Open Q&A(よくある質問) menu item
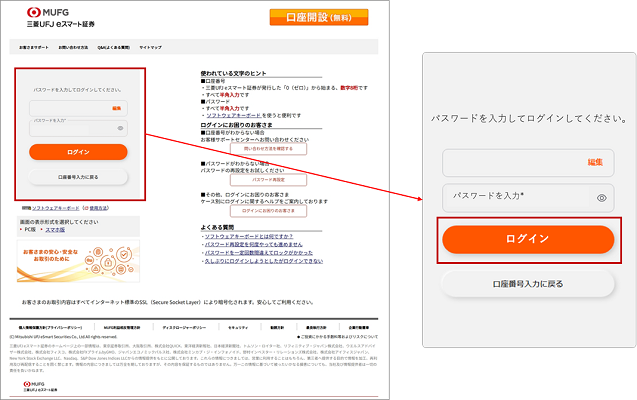637x400 pixels. click(113, 47)
